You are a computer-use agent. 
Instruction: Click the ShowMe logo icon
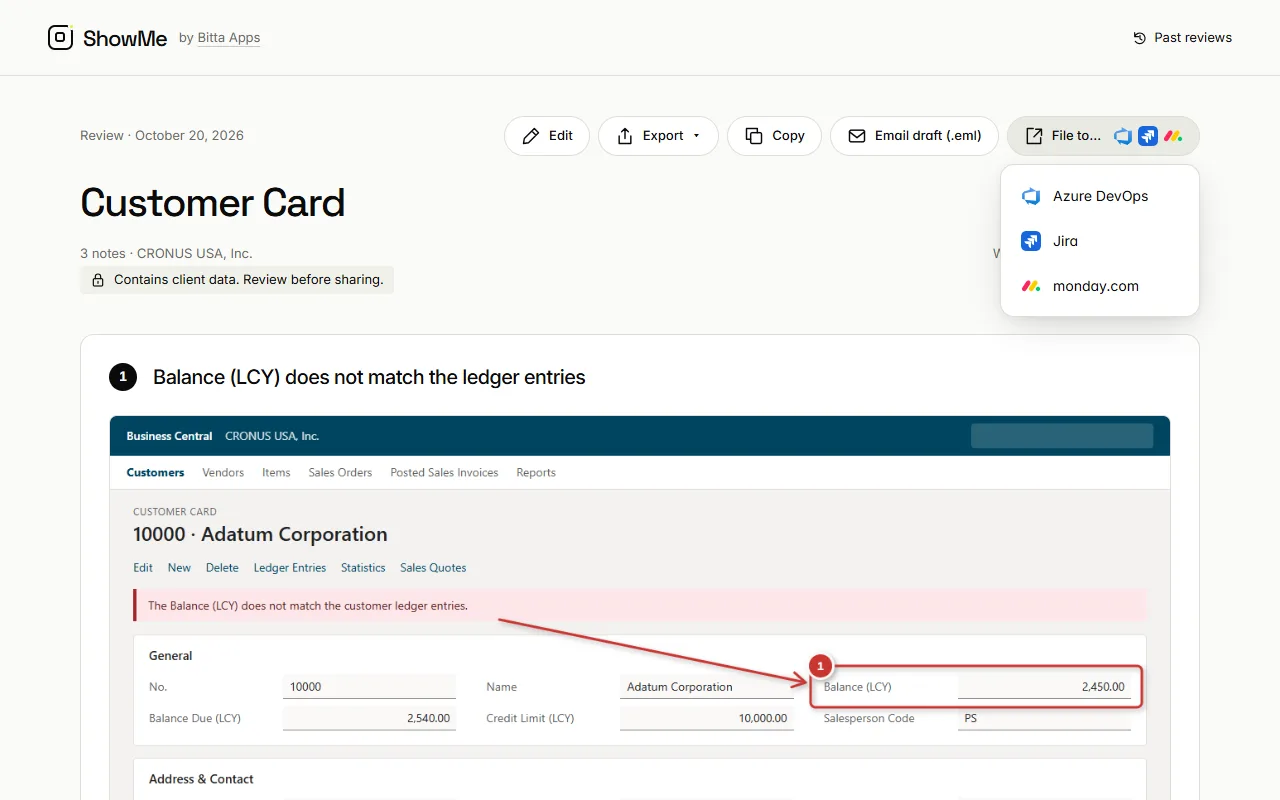(x=61, y=38)
